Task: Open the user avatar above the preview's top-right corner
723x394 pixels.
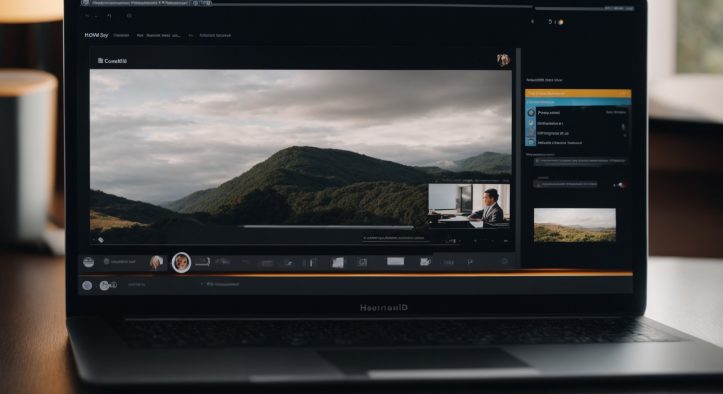Action: (503, 60)
